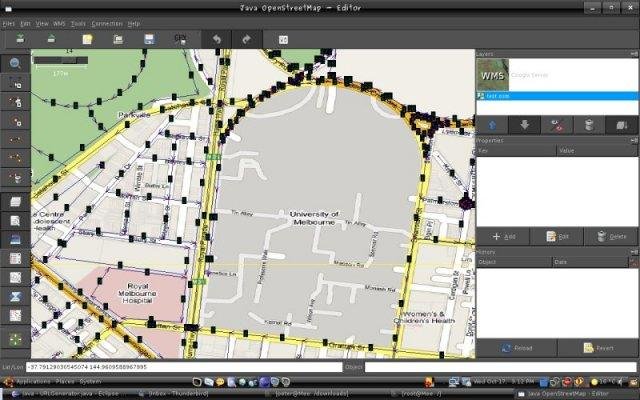Toggle the dialog button with page-and-magnifier icon
640x400 pixels.
[15, 221]
